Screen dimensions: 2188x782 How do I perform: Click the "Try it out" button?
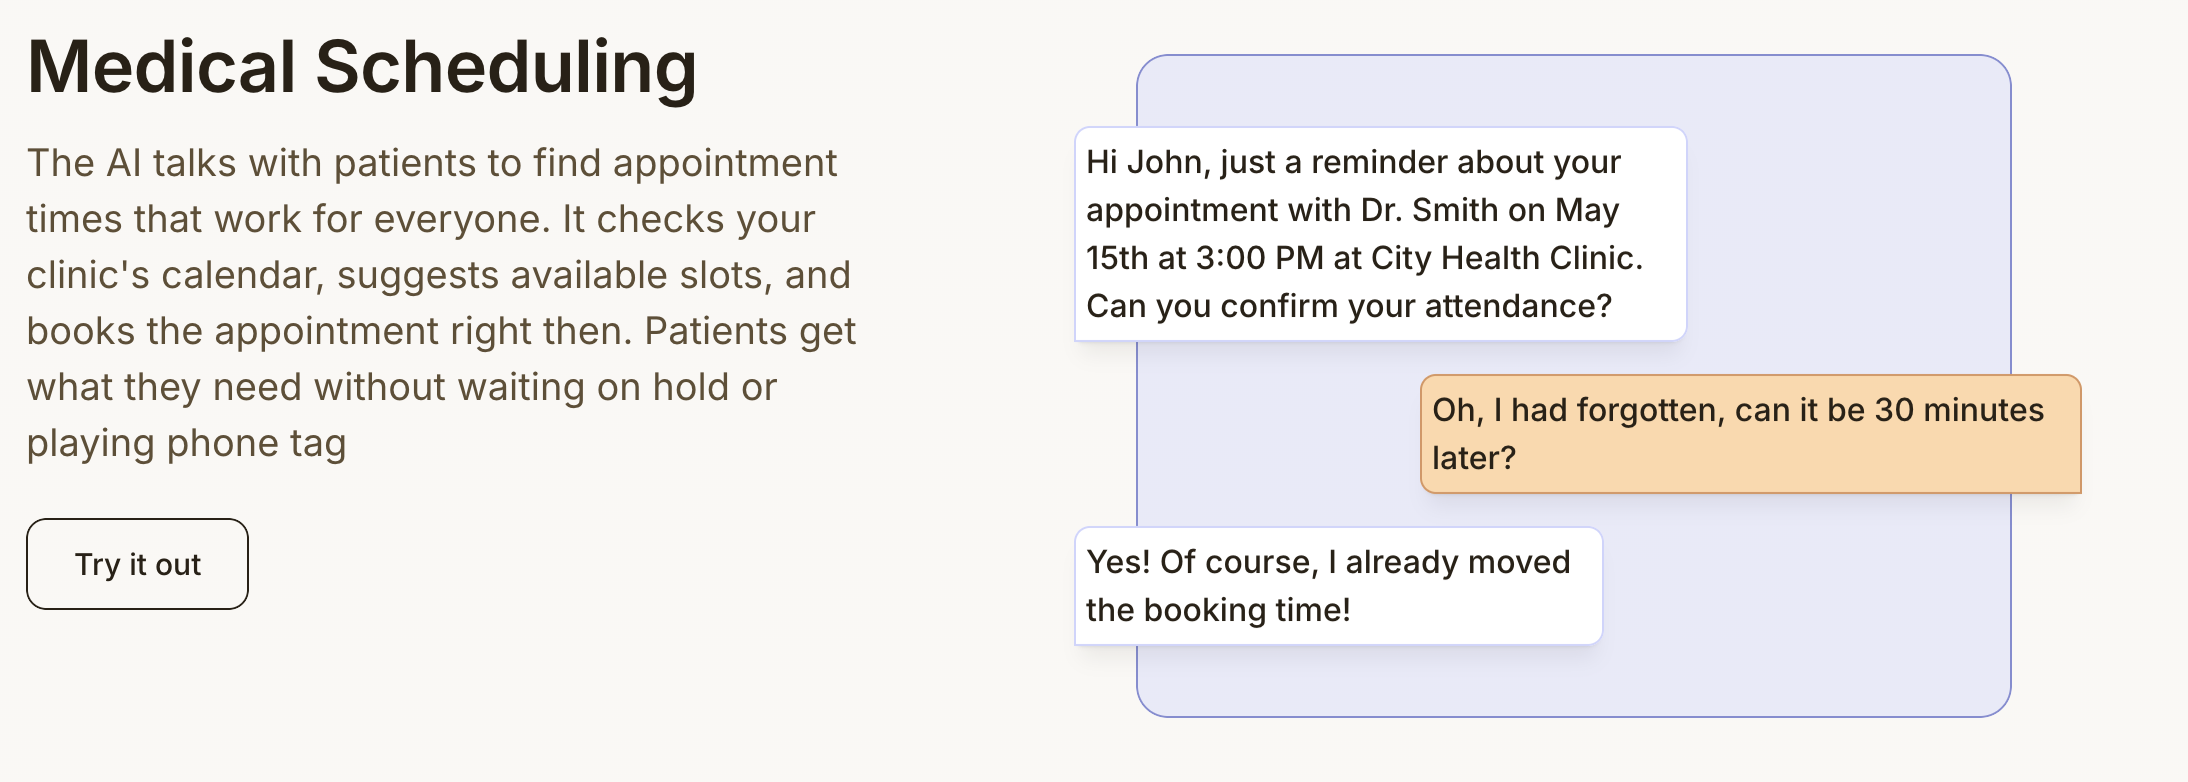pos(137,564)
